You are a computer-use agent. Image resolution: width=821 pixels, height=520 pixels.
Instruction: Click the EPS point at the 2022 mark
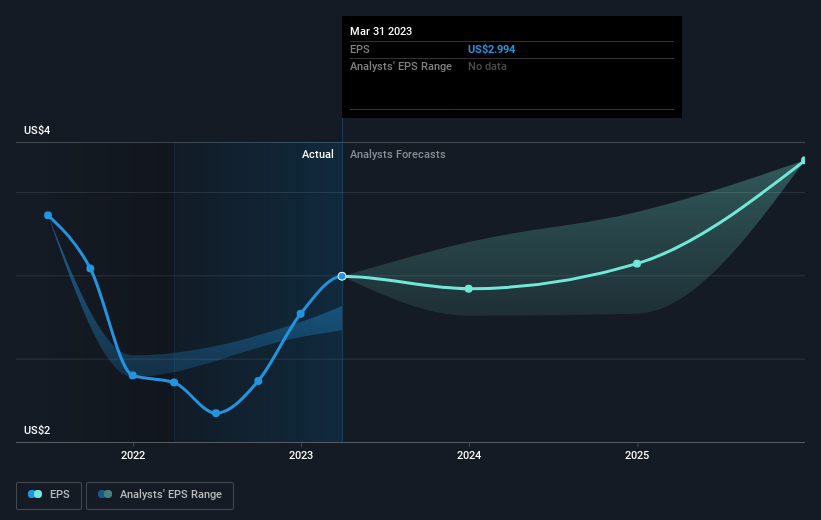(x=132, y=375)
